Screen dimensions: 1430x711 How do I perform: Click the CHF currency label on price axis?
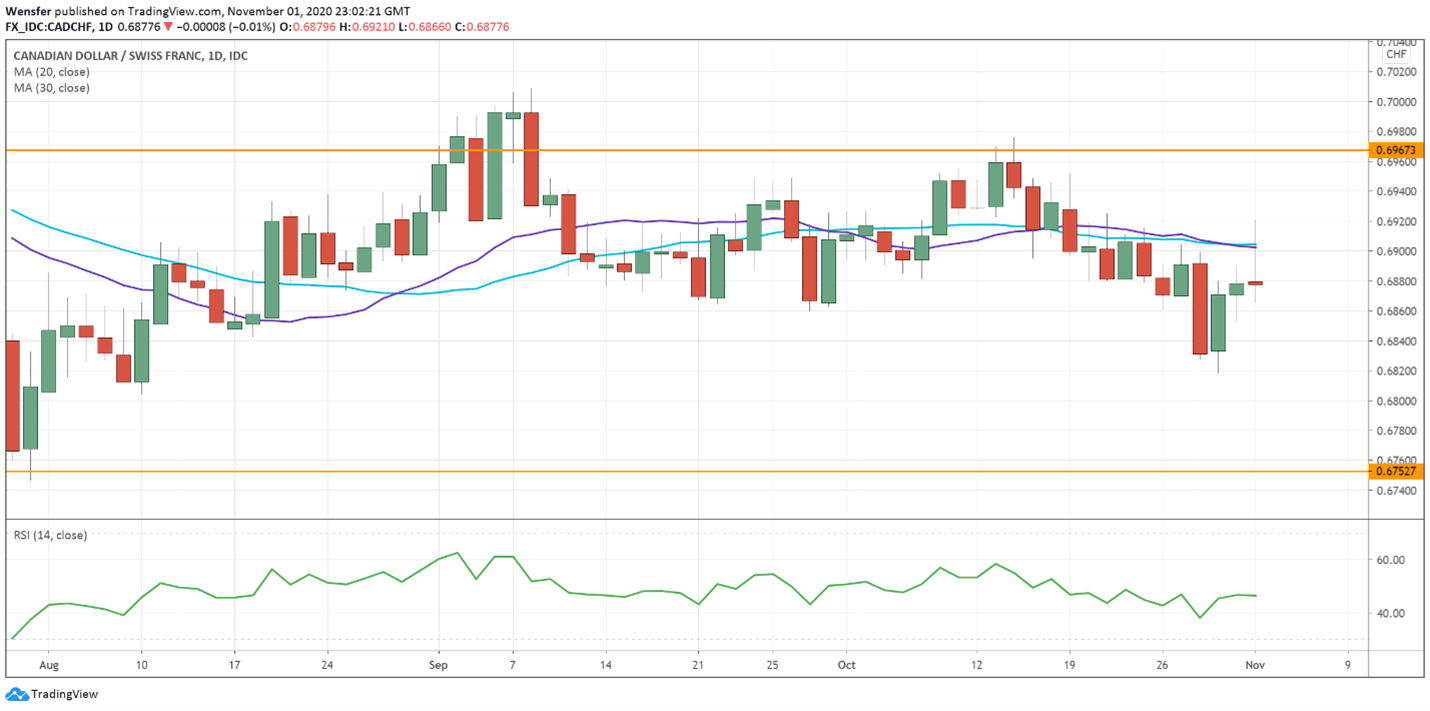(1396, 54)
